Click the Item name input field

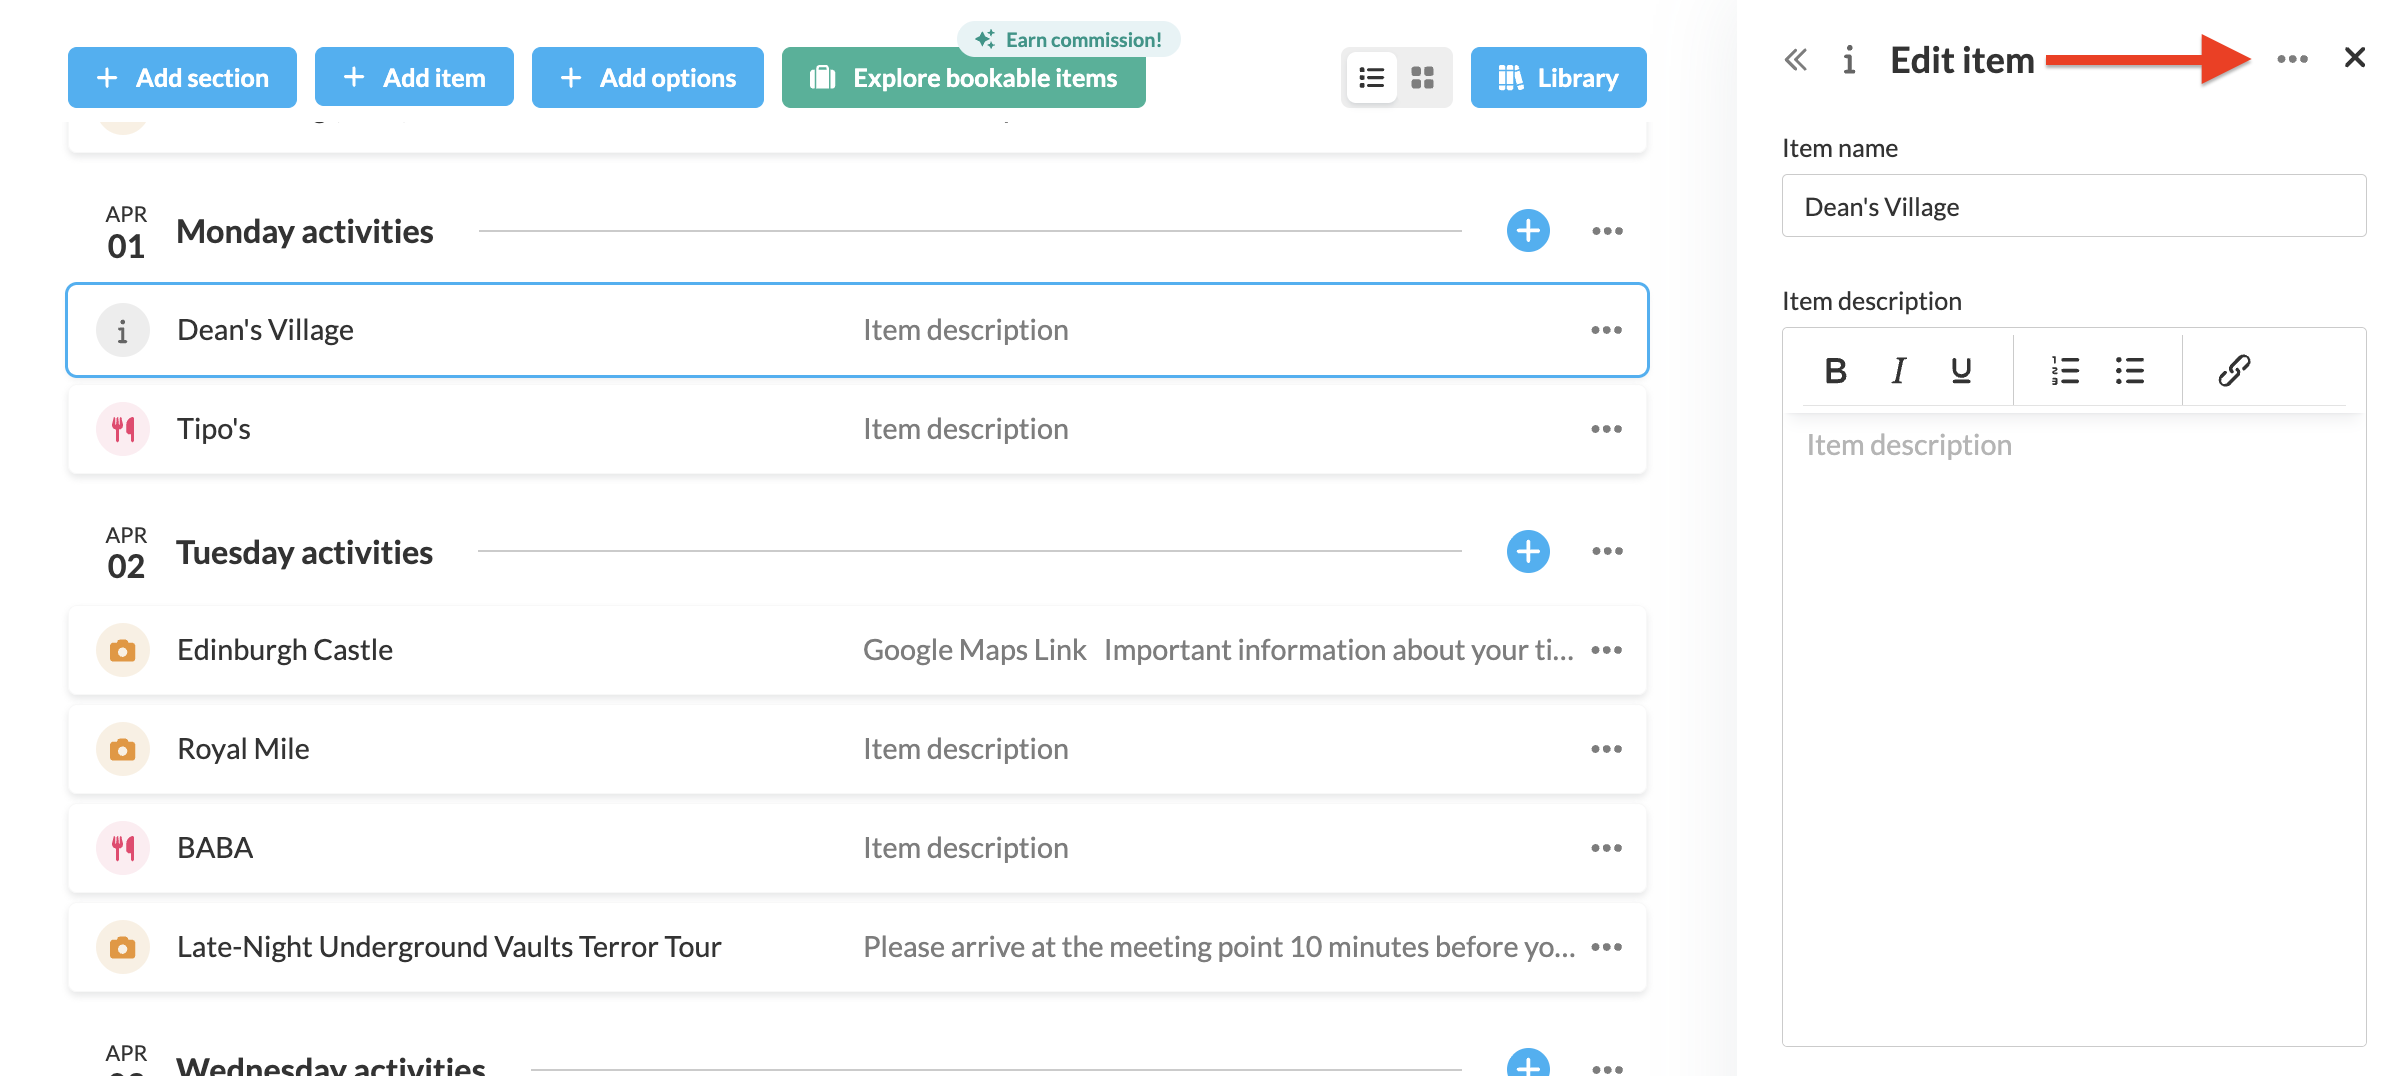2073,207
